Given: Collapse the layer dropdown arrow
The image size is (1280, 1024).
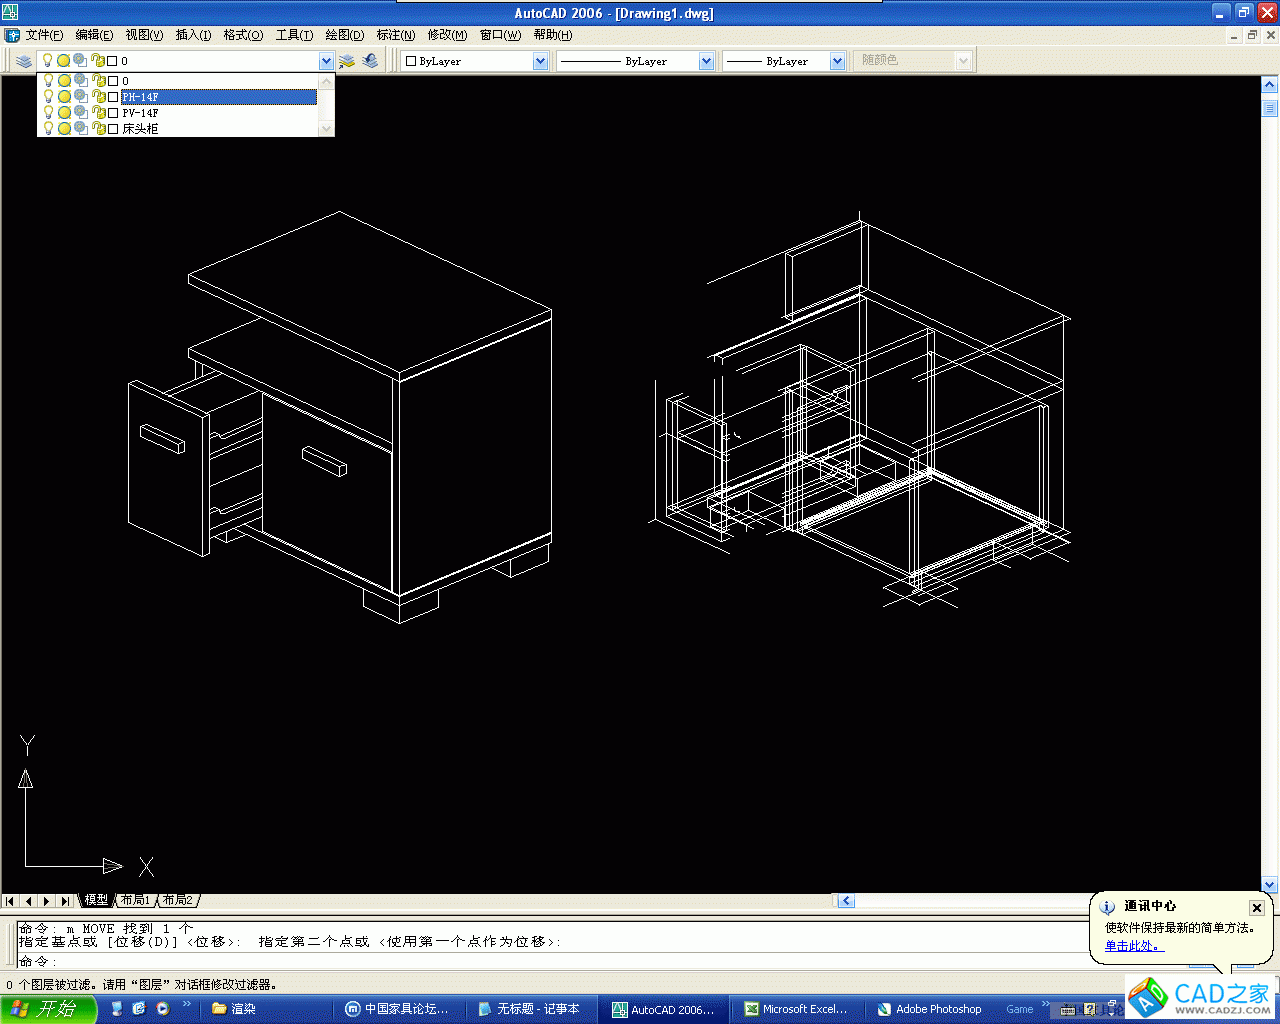Looking at the screenshot, I should click(x=326, y=61).
